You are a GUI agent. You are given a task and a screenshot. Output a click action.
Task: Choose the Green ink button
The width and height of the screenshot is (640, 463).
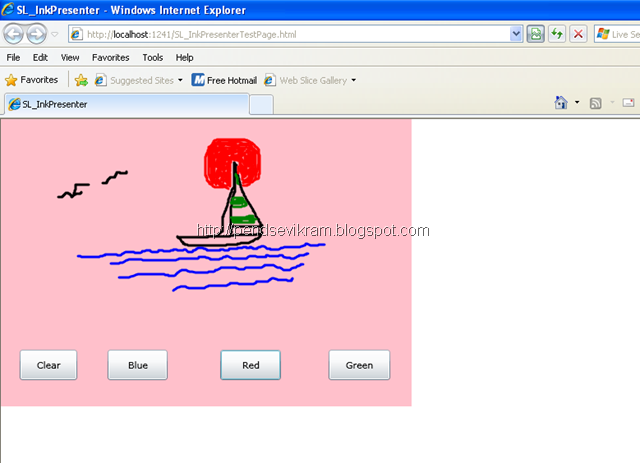359,365
